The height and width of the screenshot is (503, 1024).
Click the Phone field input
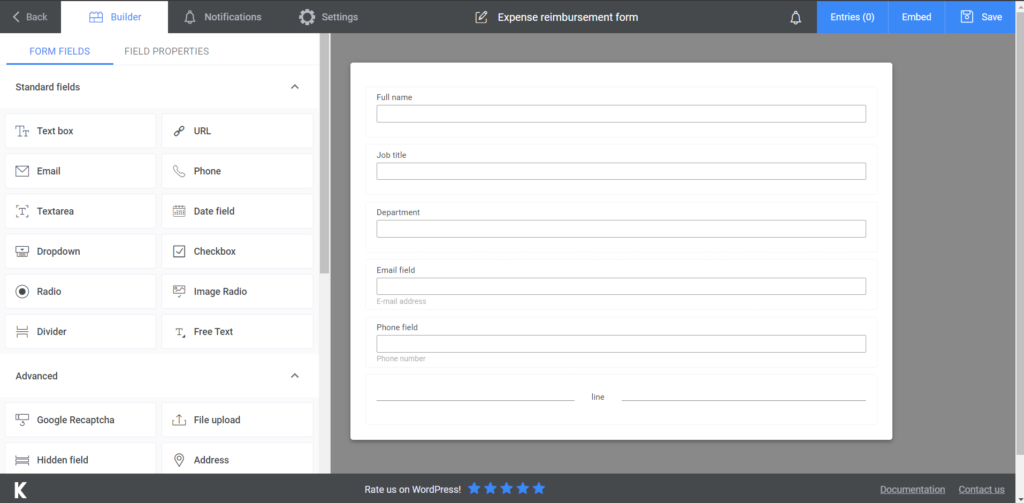click(x=621, y=344)
